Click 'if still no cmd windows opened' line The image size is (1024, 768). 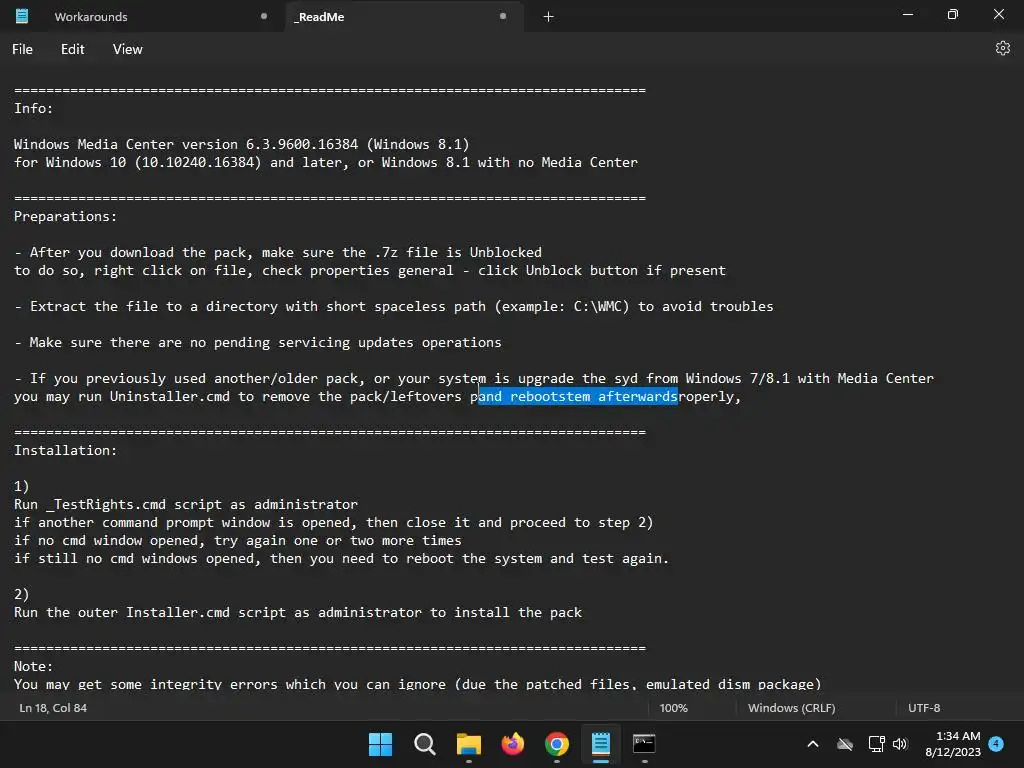[342, 559]
